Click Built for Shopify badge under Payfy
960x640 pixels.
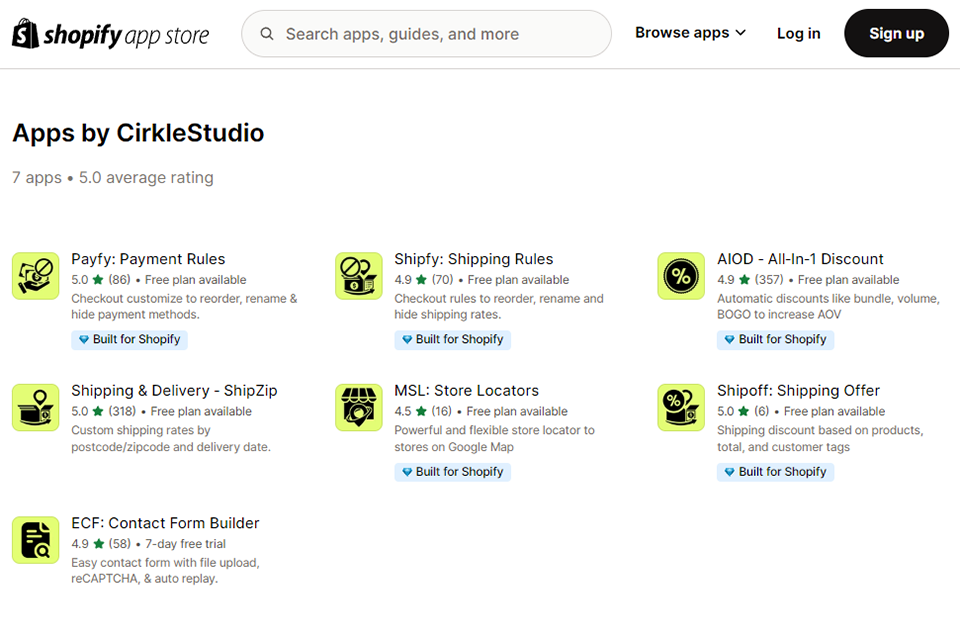pos(129,339)
